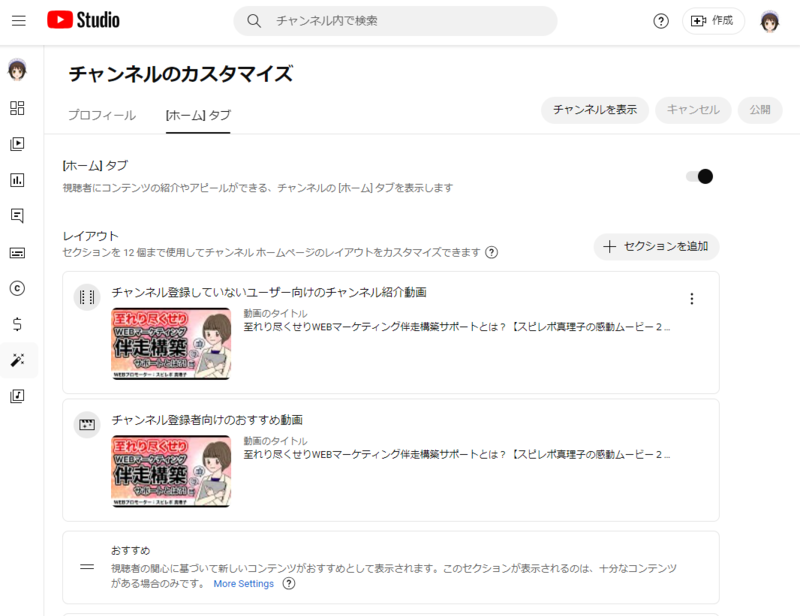The height and width of the screenshot is (616, 800).
Task: Open Comments in the sidebar
Action: [x=17, y=216]
